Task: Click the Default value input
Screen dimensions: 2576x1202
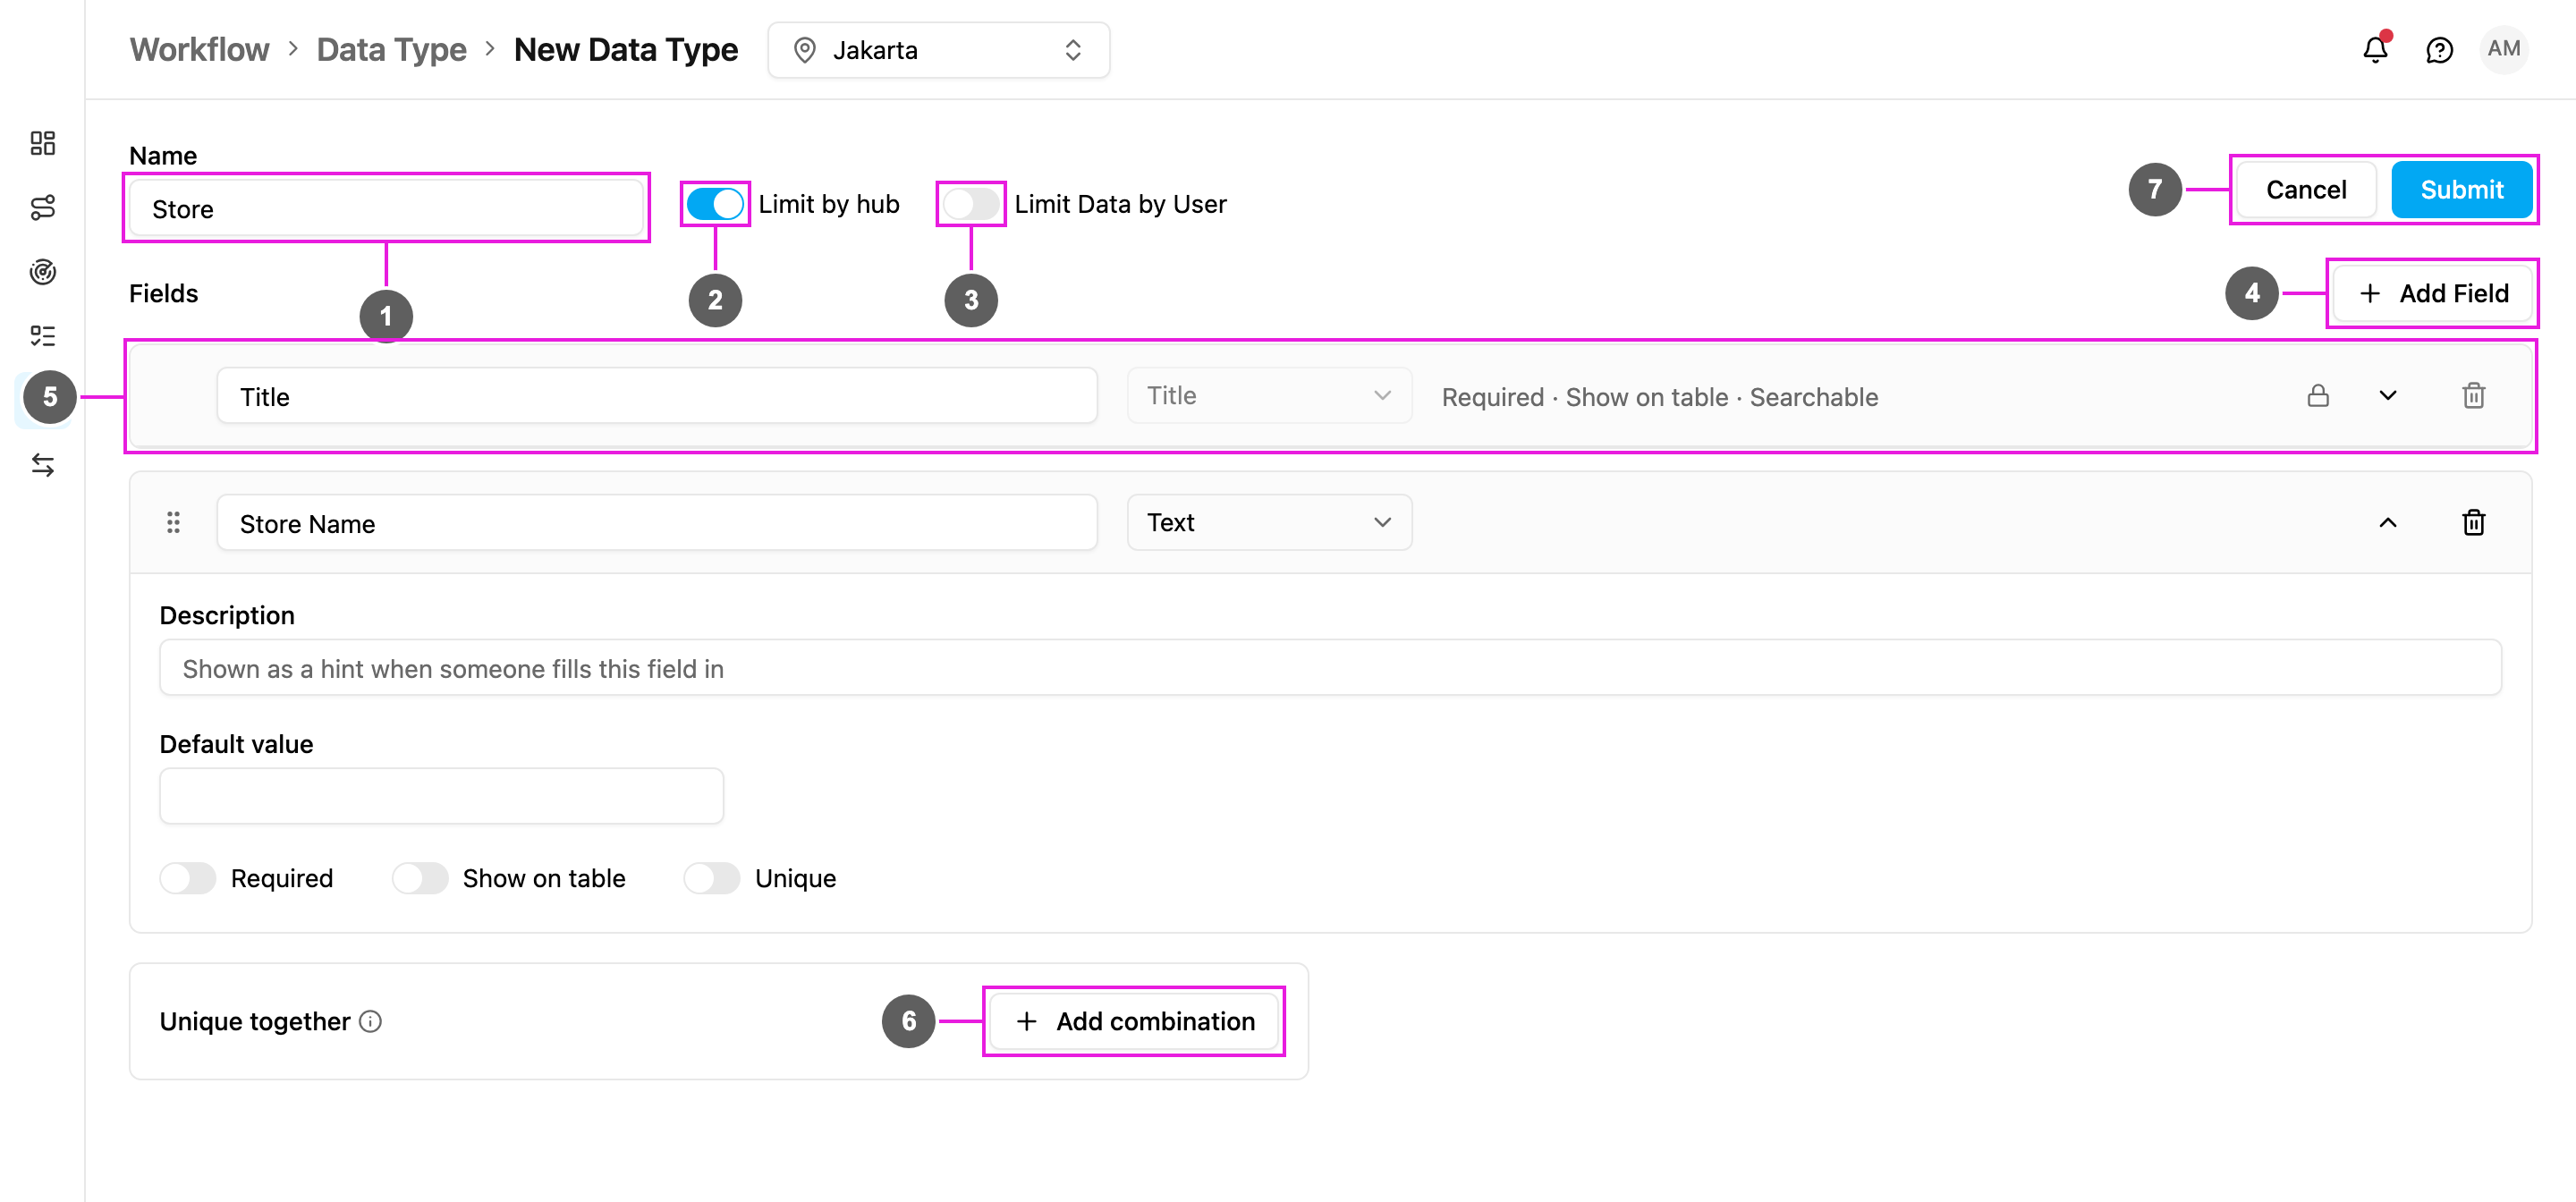Action: pyautogui.click(x=441, y=796)
